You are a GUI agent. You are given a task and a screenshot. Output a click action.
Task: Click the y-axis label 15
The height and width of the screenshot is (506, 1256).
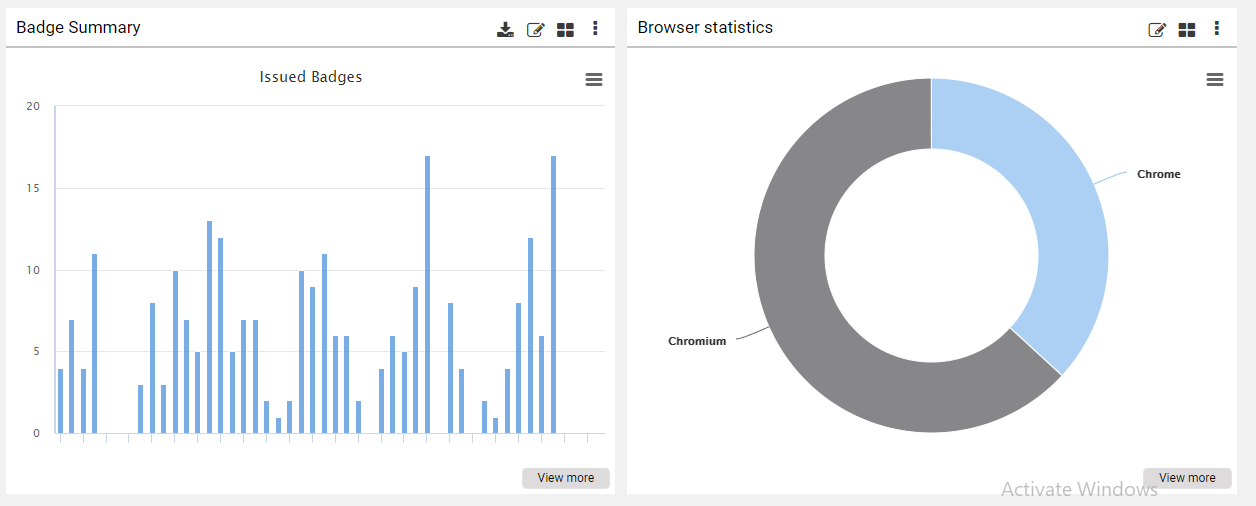click(x=33, y=188)
